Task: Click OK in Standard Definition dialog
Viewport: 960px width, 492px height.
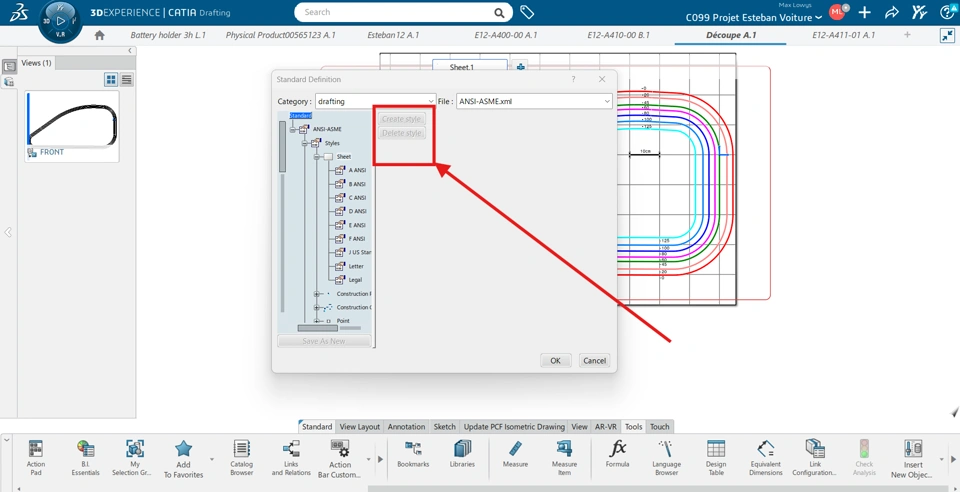Action: point(555,360)
